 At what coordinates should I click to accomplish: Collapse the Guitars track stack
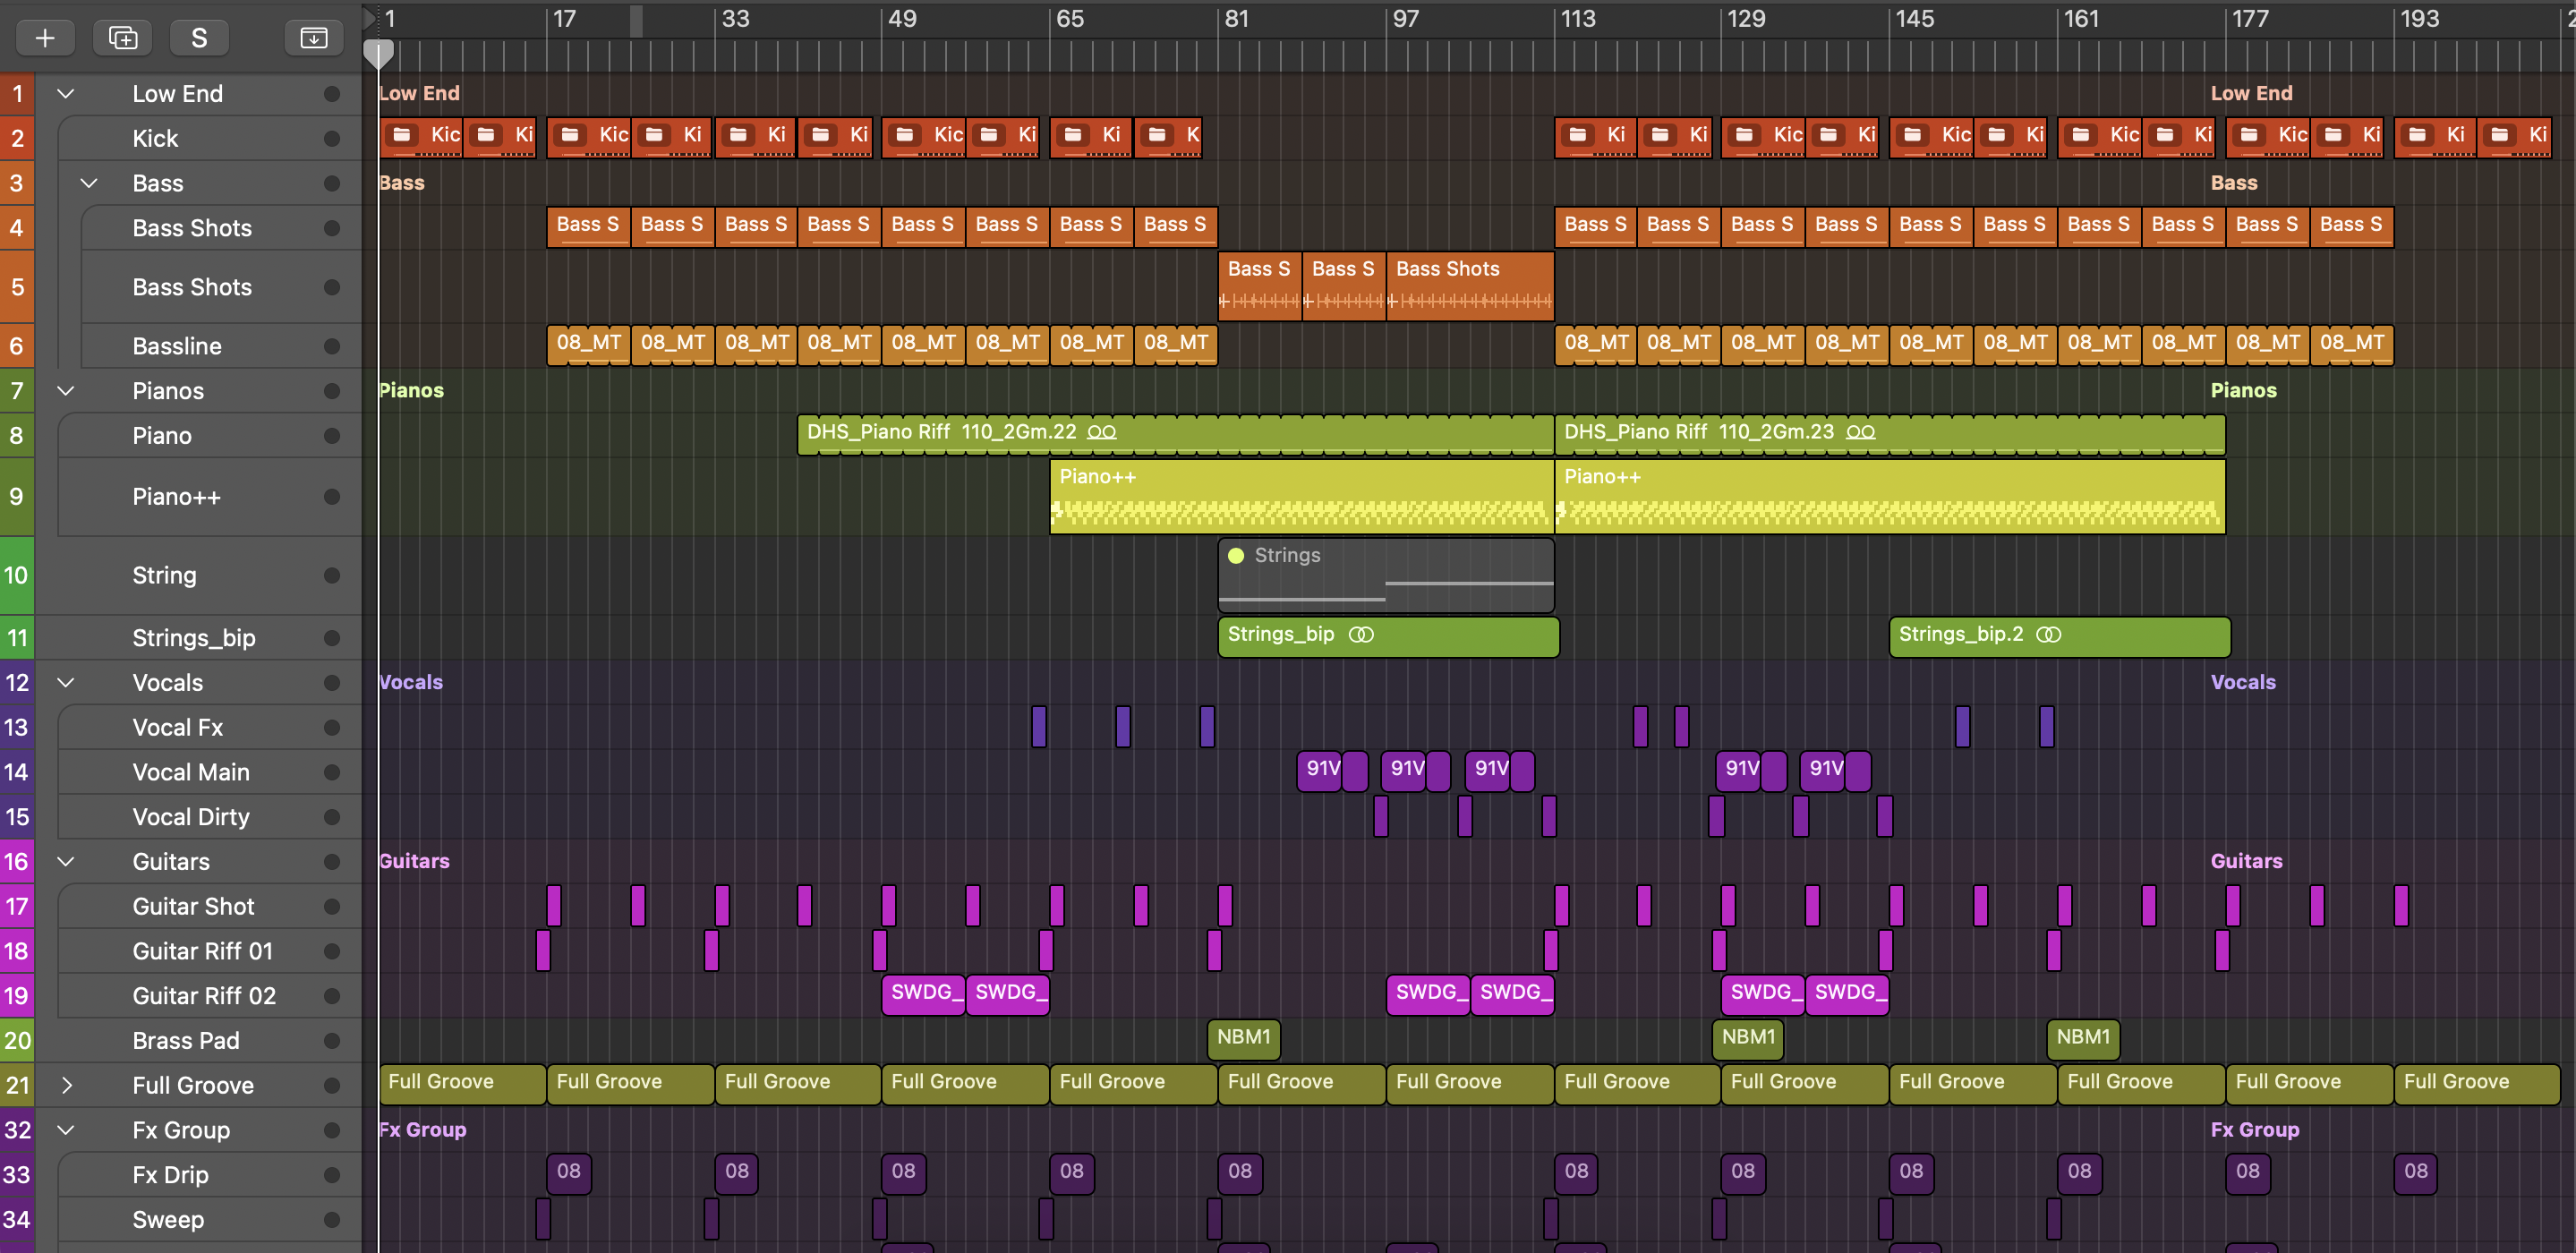point(66,862)
